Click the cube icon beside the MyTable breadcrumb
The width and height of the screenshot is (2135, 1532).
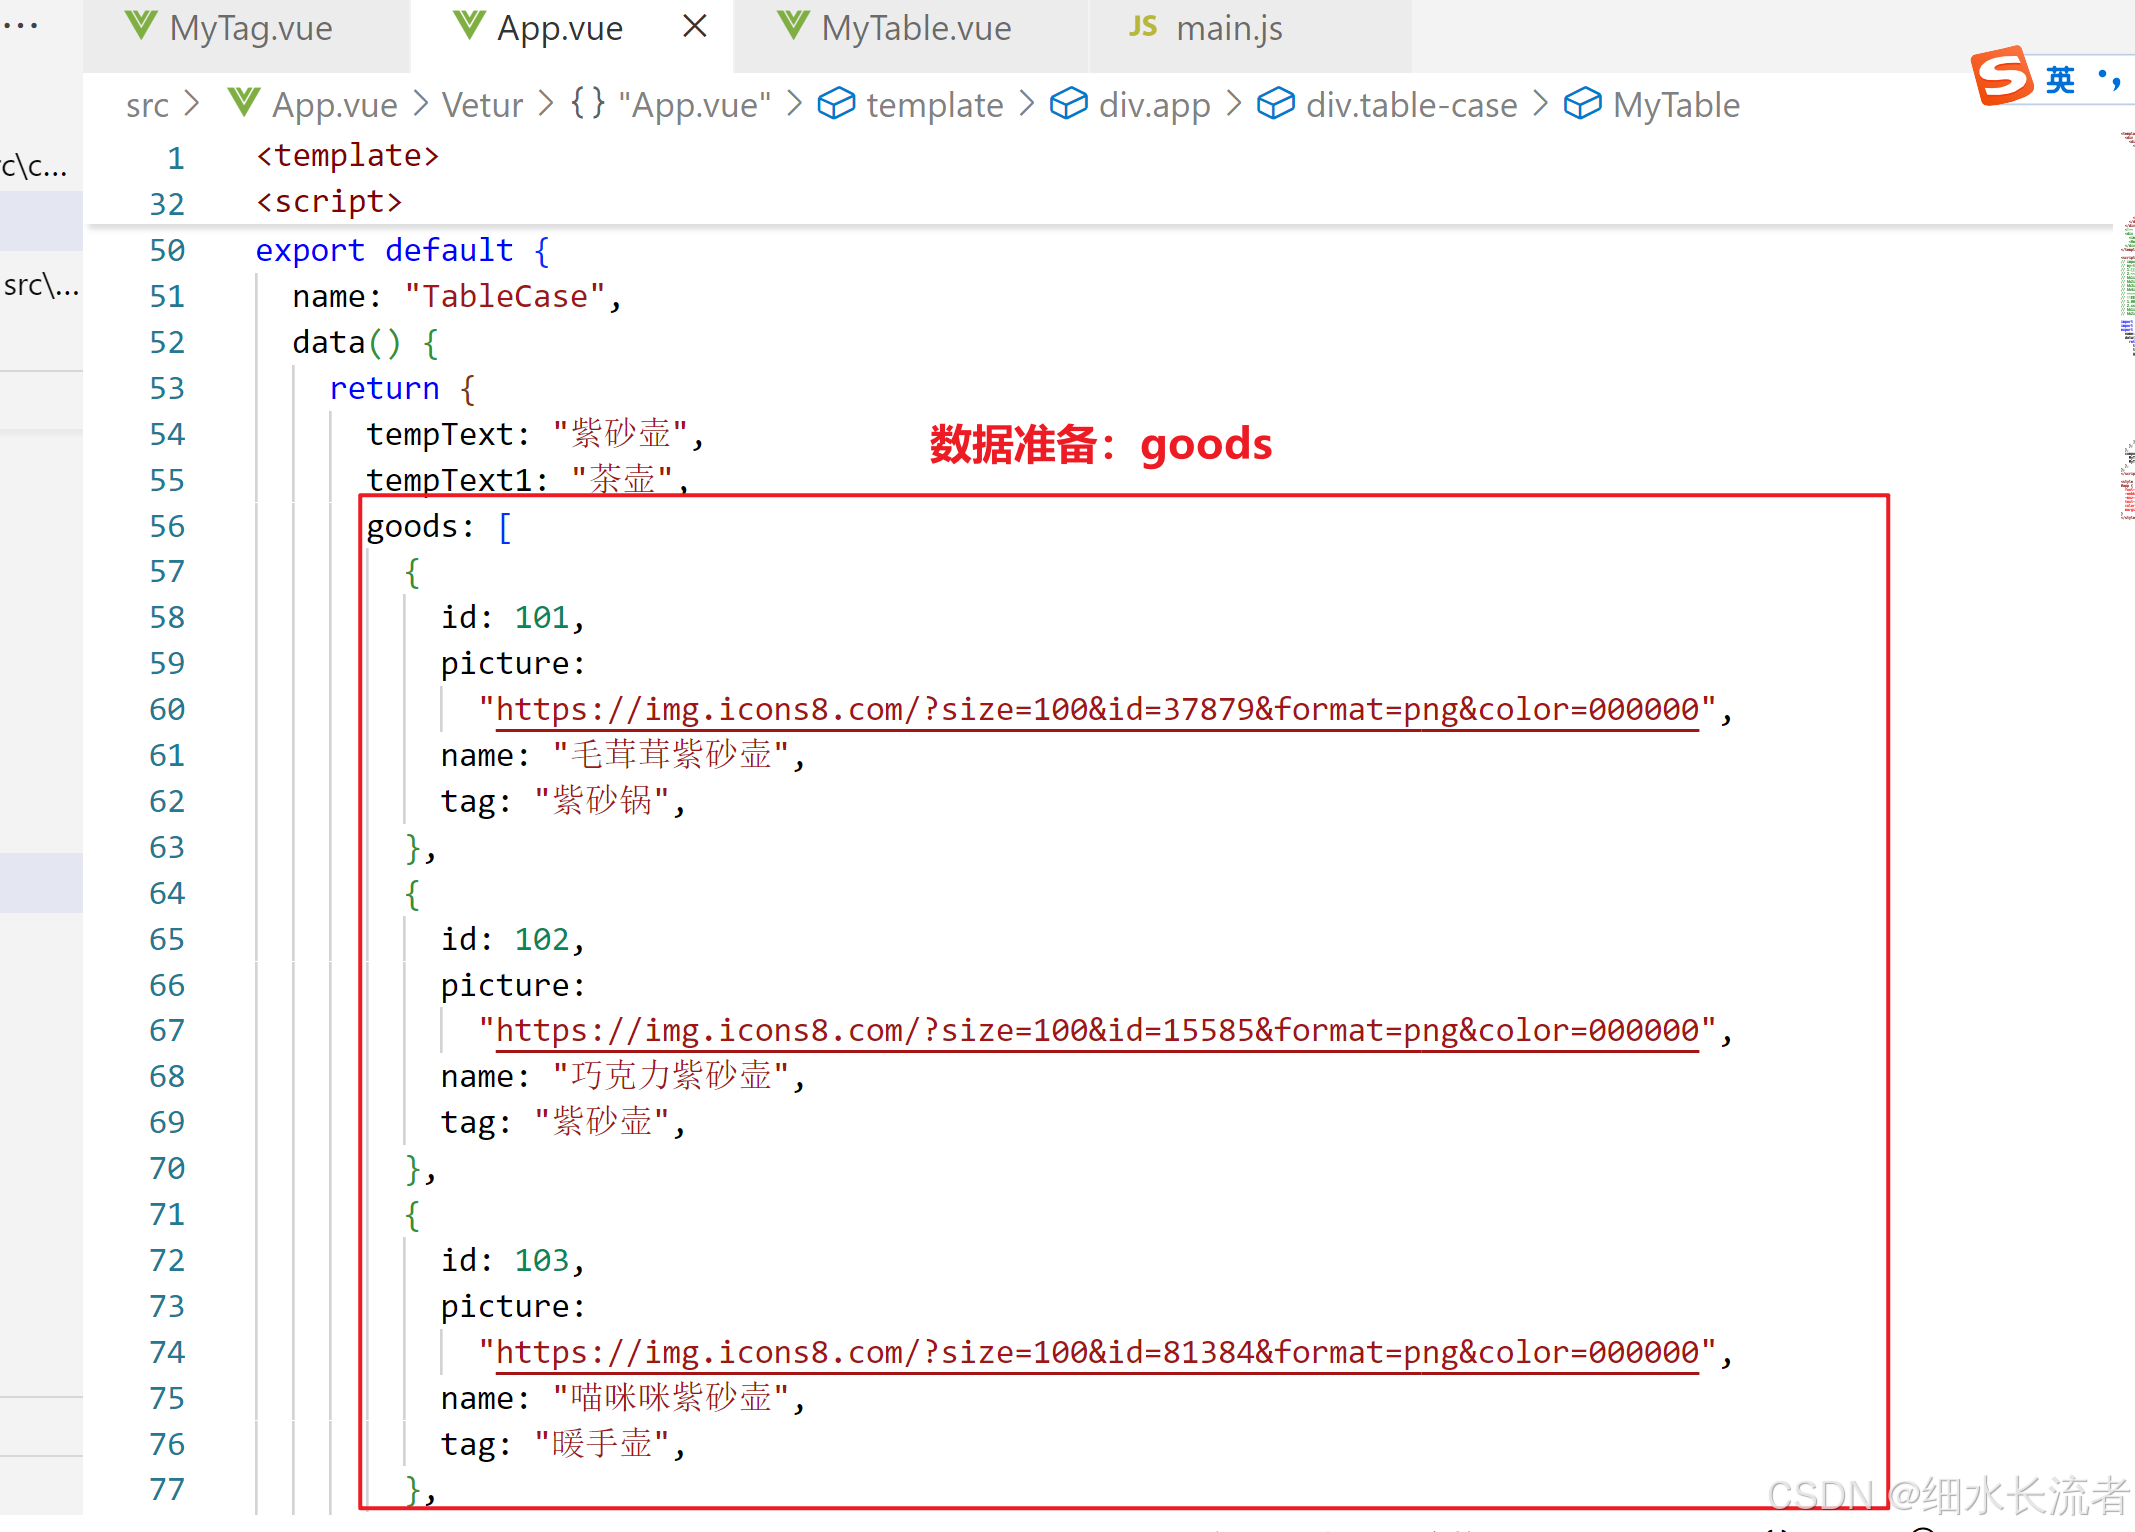coord(1582,104)
